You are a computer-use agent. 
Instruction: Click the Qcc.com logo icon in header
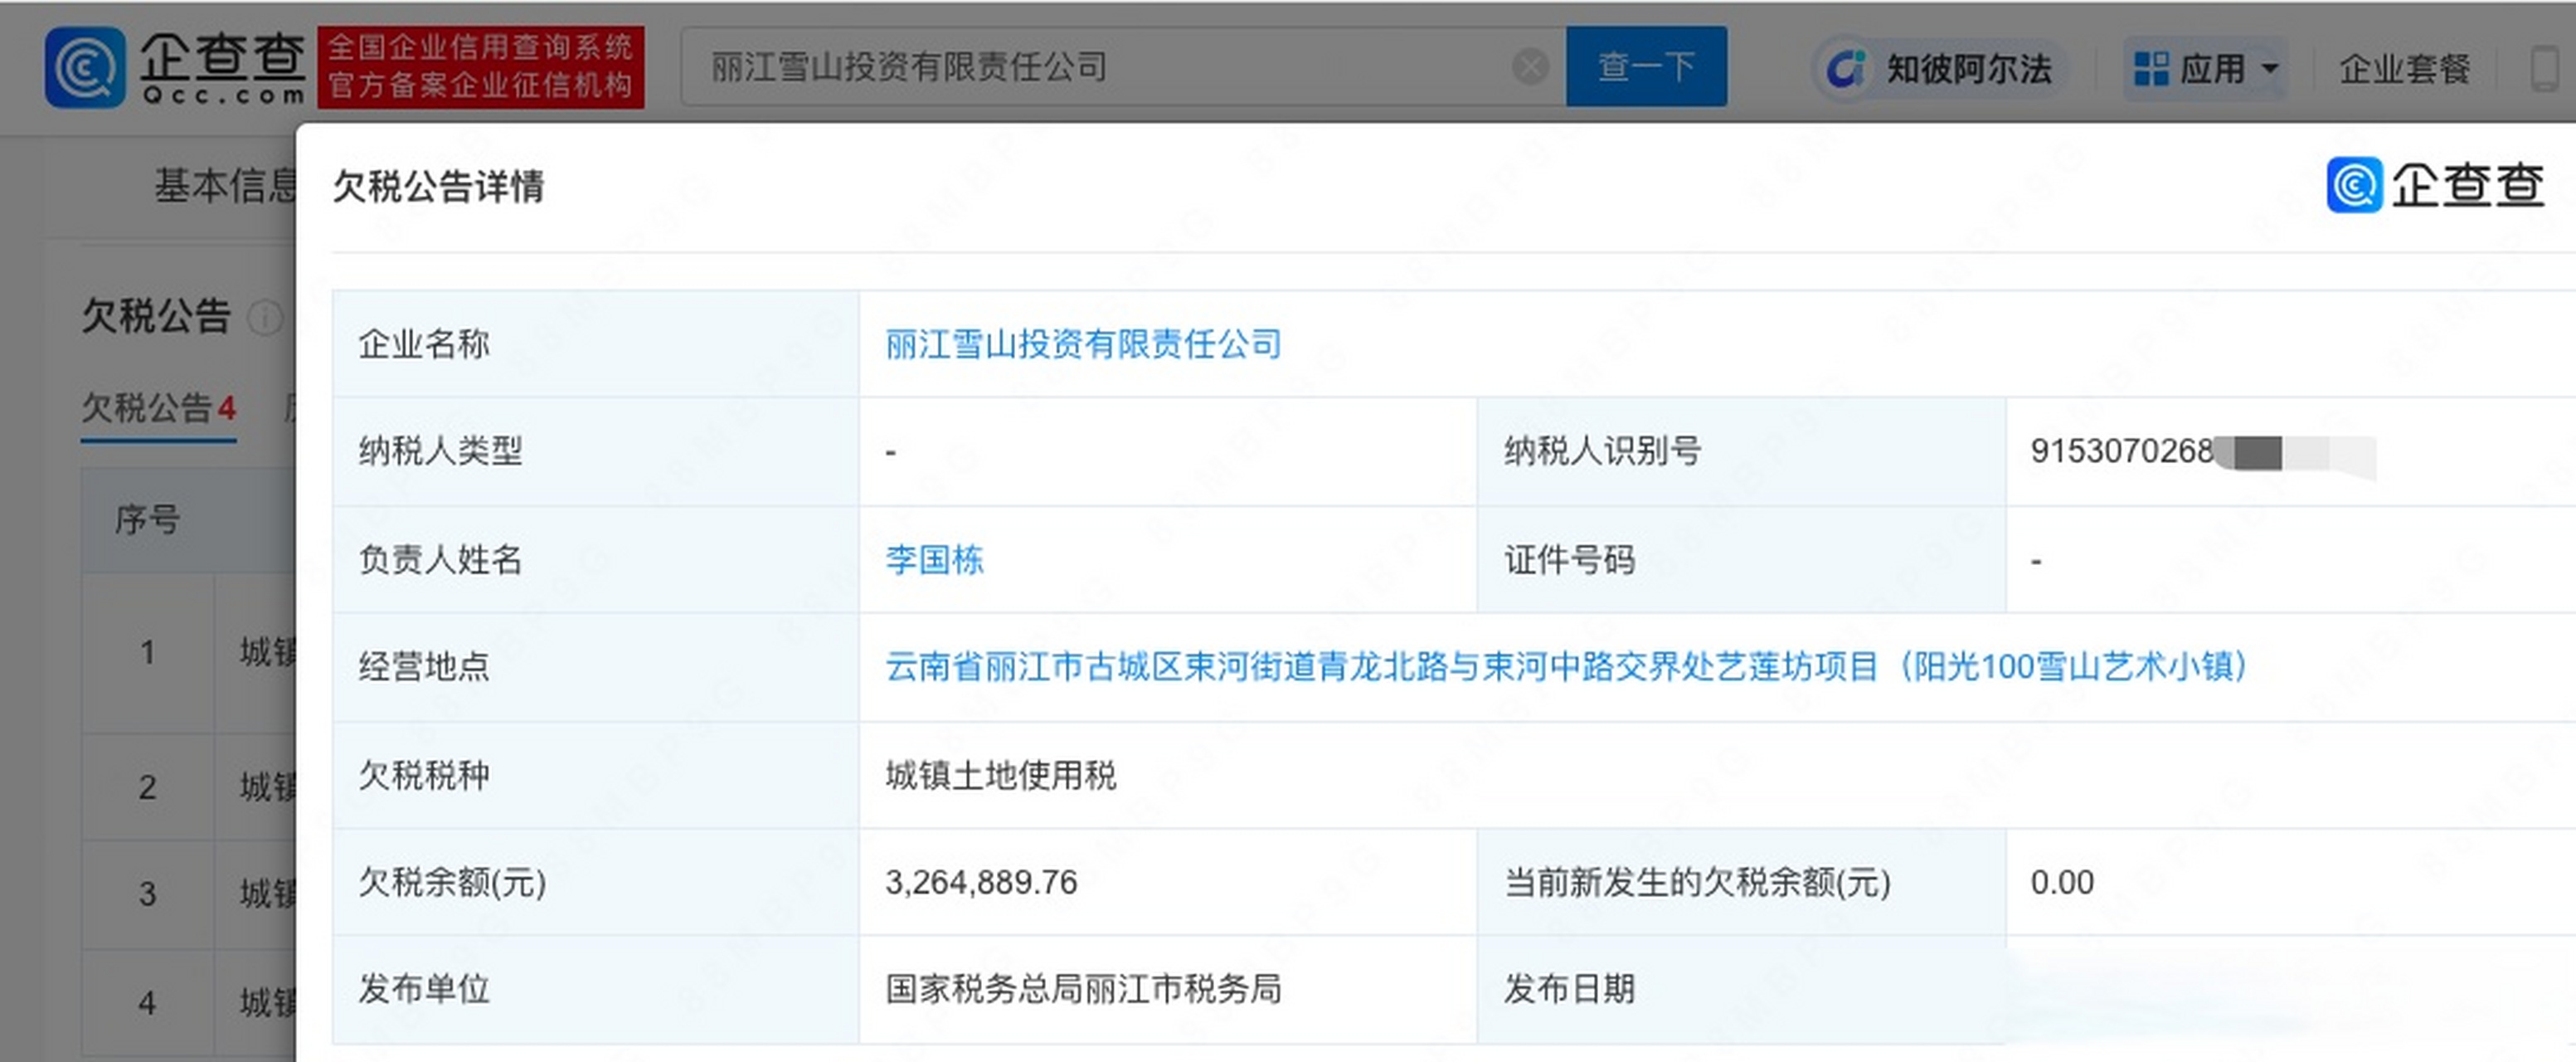click(85, 67)
